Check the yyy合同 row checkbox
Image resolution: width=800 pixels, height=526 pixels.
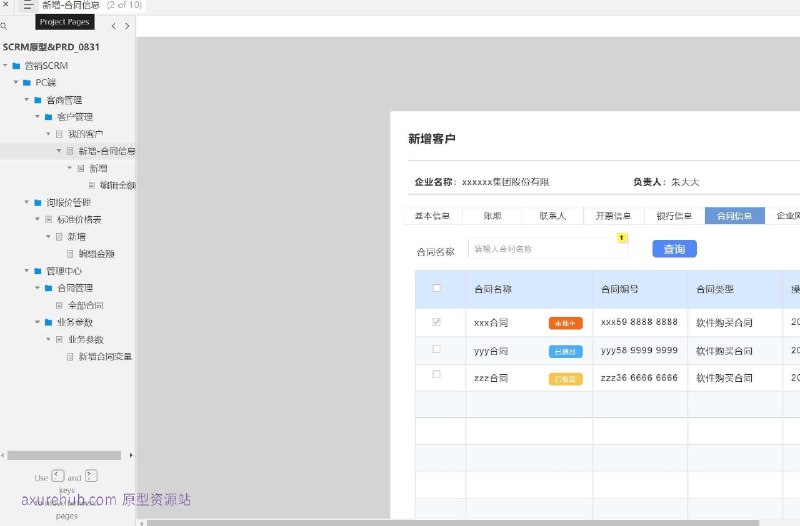pos(436,349)
